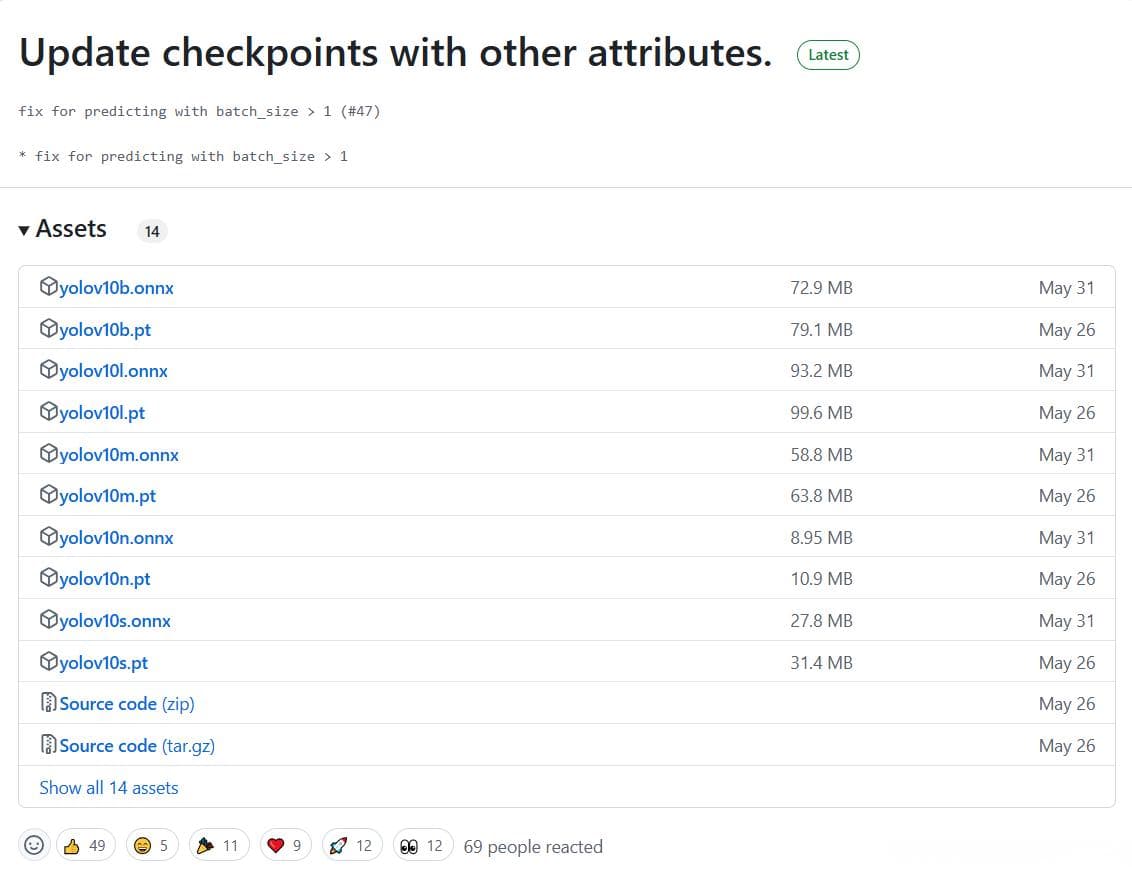The width and height of the screenshot is (1132, 875).
Task: Toggle the thumbs up reaction
Action: (85, 846)
